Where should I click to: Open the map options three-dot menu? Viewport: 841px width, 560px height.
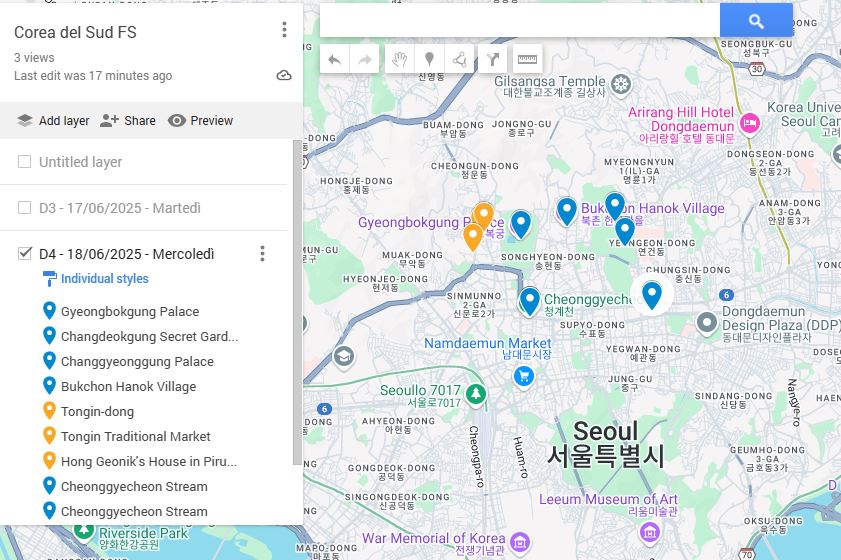point(284,30)
